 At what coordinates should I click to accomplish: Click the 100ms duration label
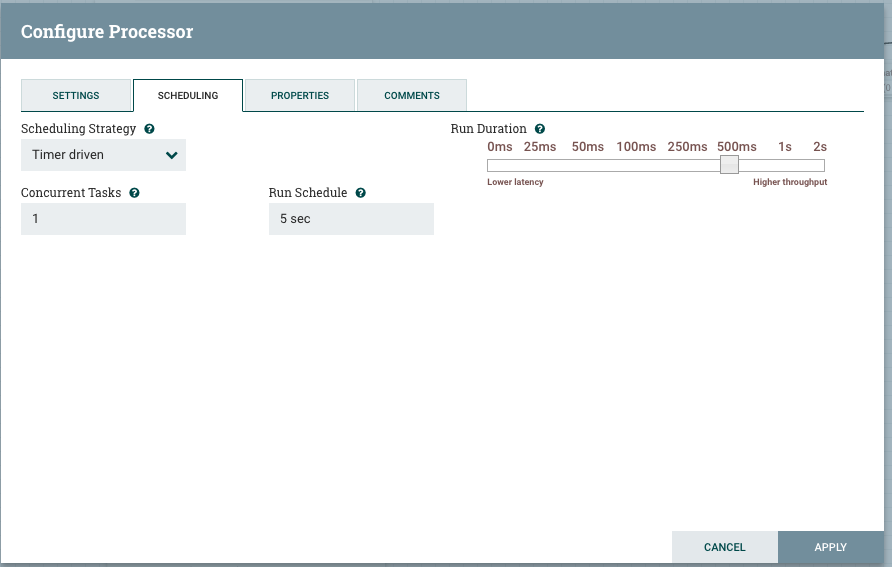(636, 147)
